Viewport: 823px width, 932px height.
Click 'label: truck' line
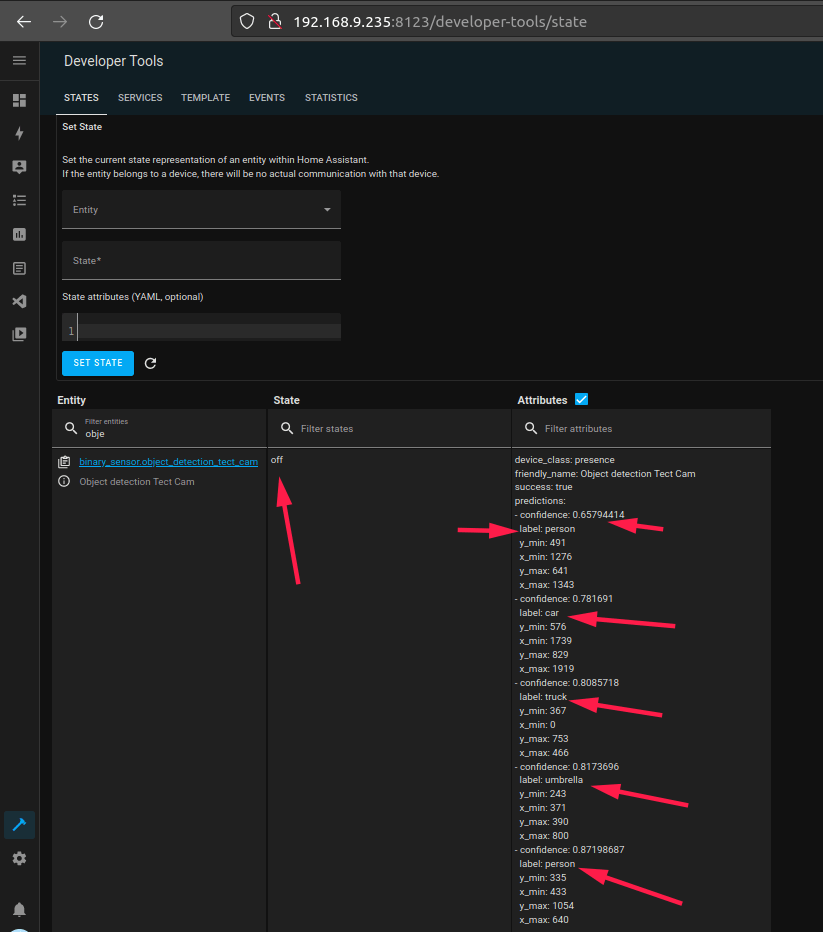(543, 697)
